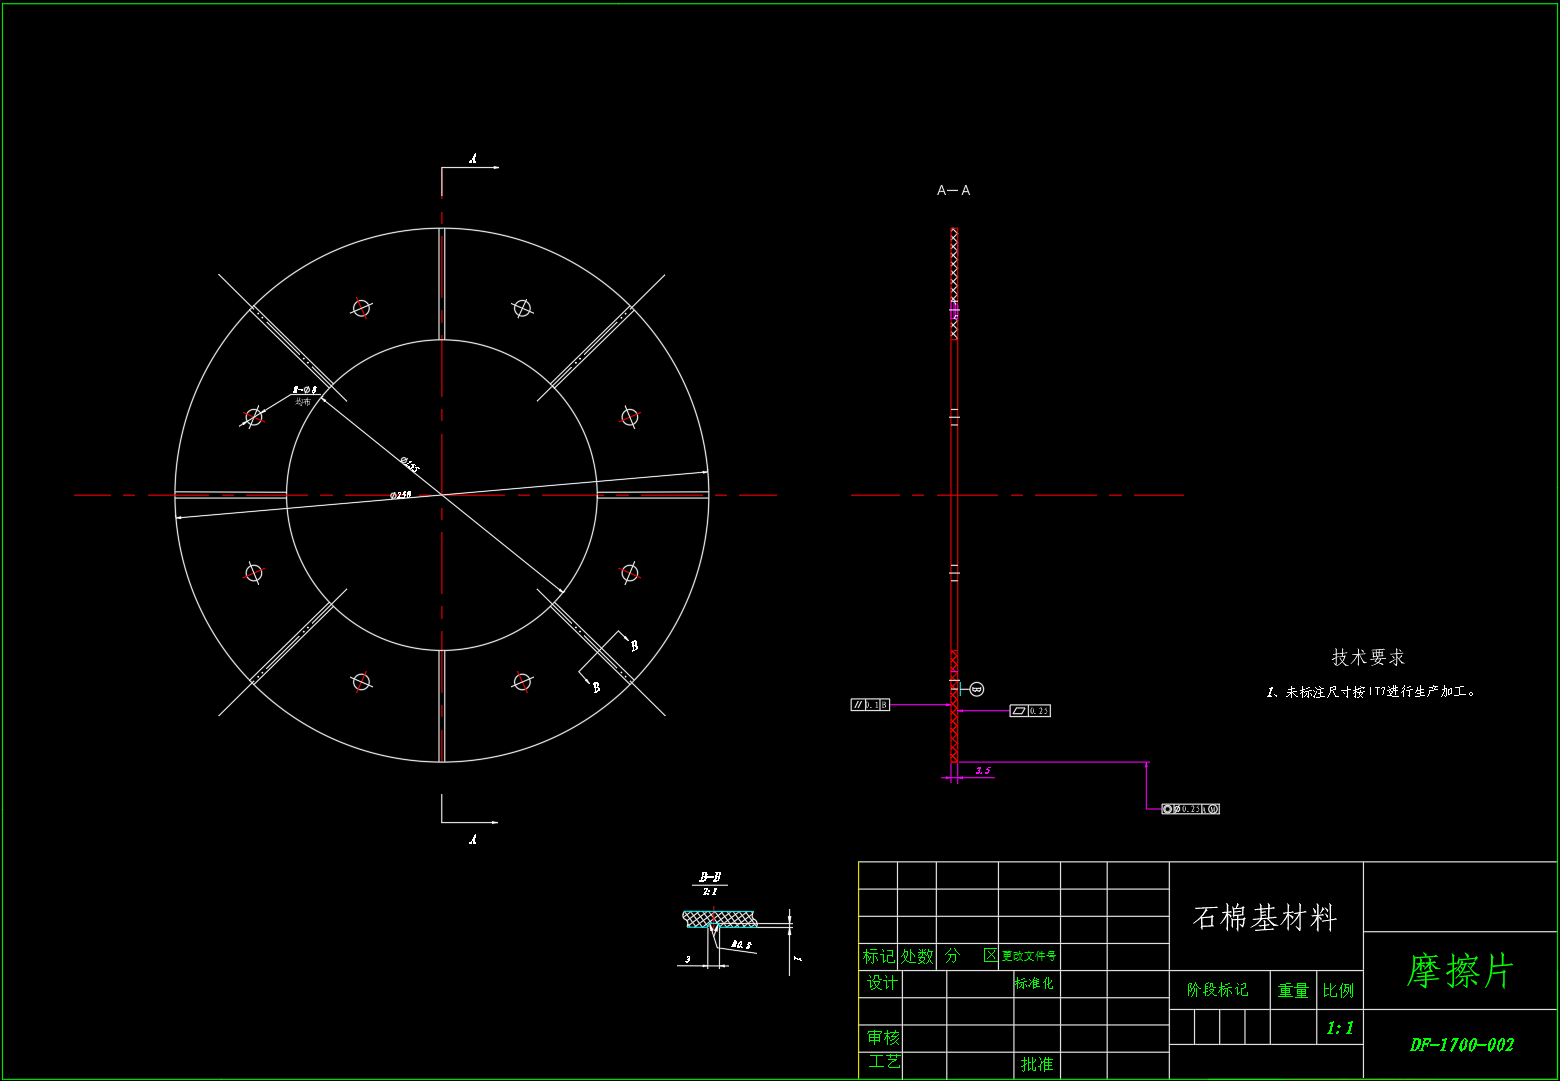Select the 石棉基材料 material text

1265,917
